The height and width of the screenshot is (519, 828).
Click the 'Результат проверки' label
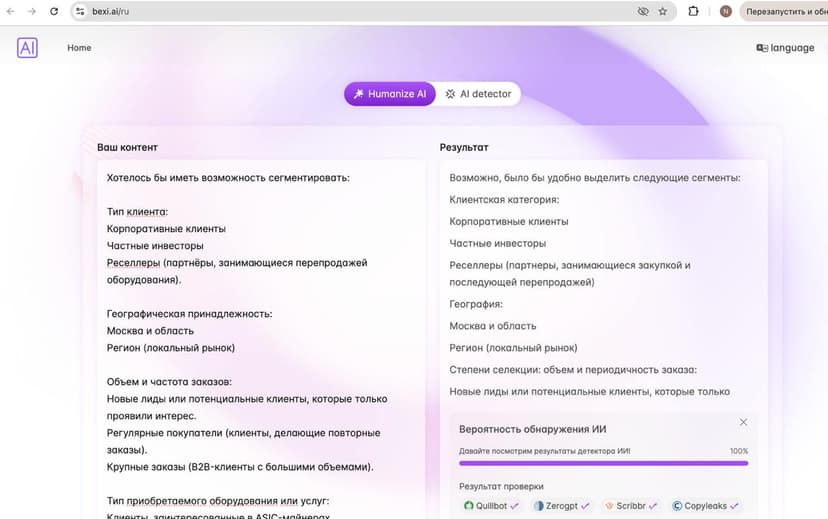click(501, 486)
